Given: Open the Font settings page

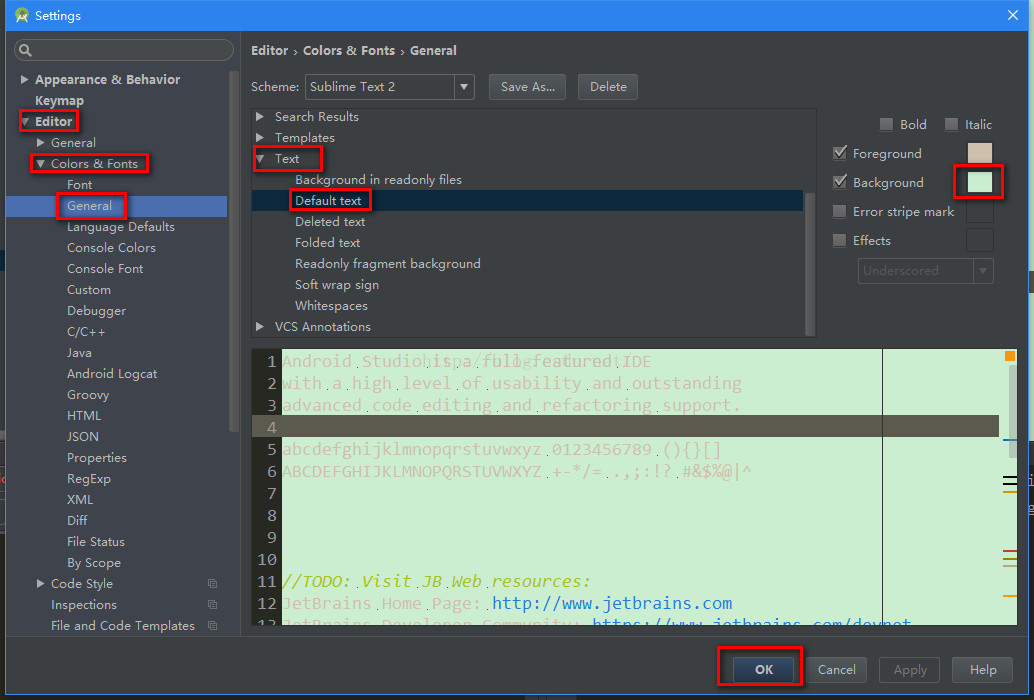Looking at the screenshot, I should coord(79,185).
